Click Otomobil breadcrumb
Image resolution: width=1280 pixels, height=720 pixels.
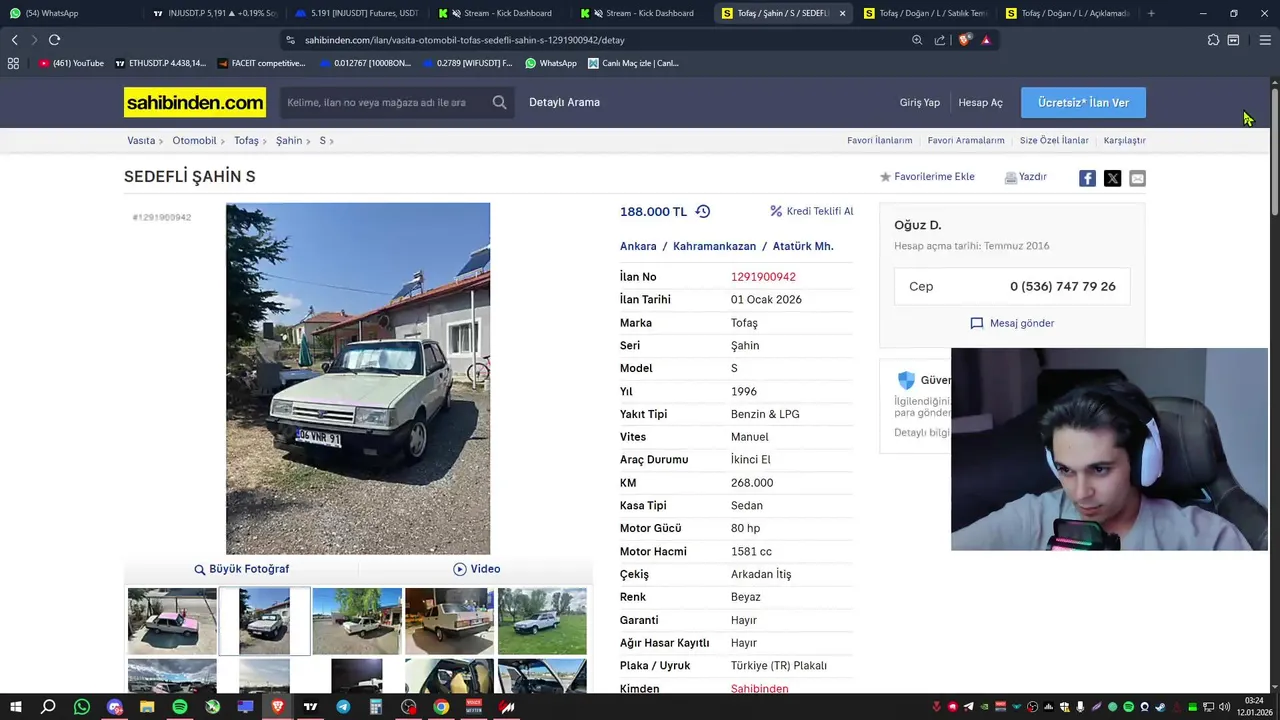194,140
